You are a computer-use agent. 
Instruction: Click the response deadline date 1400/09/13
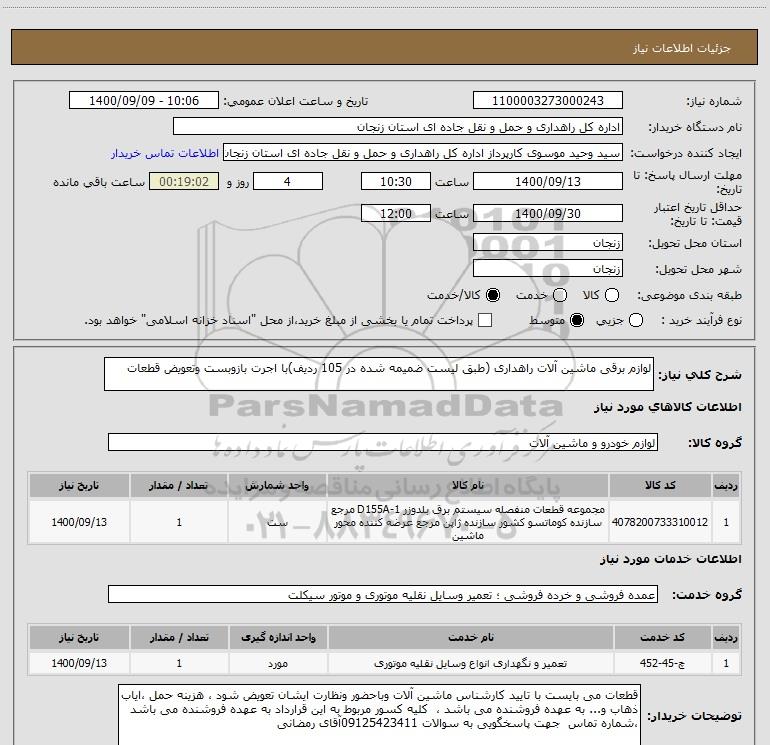click(x=548, y=182)
